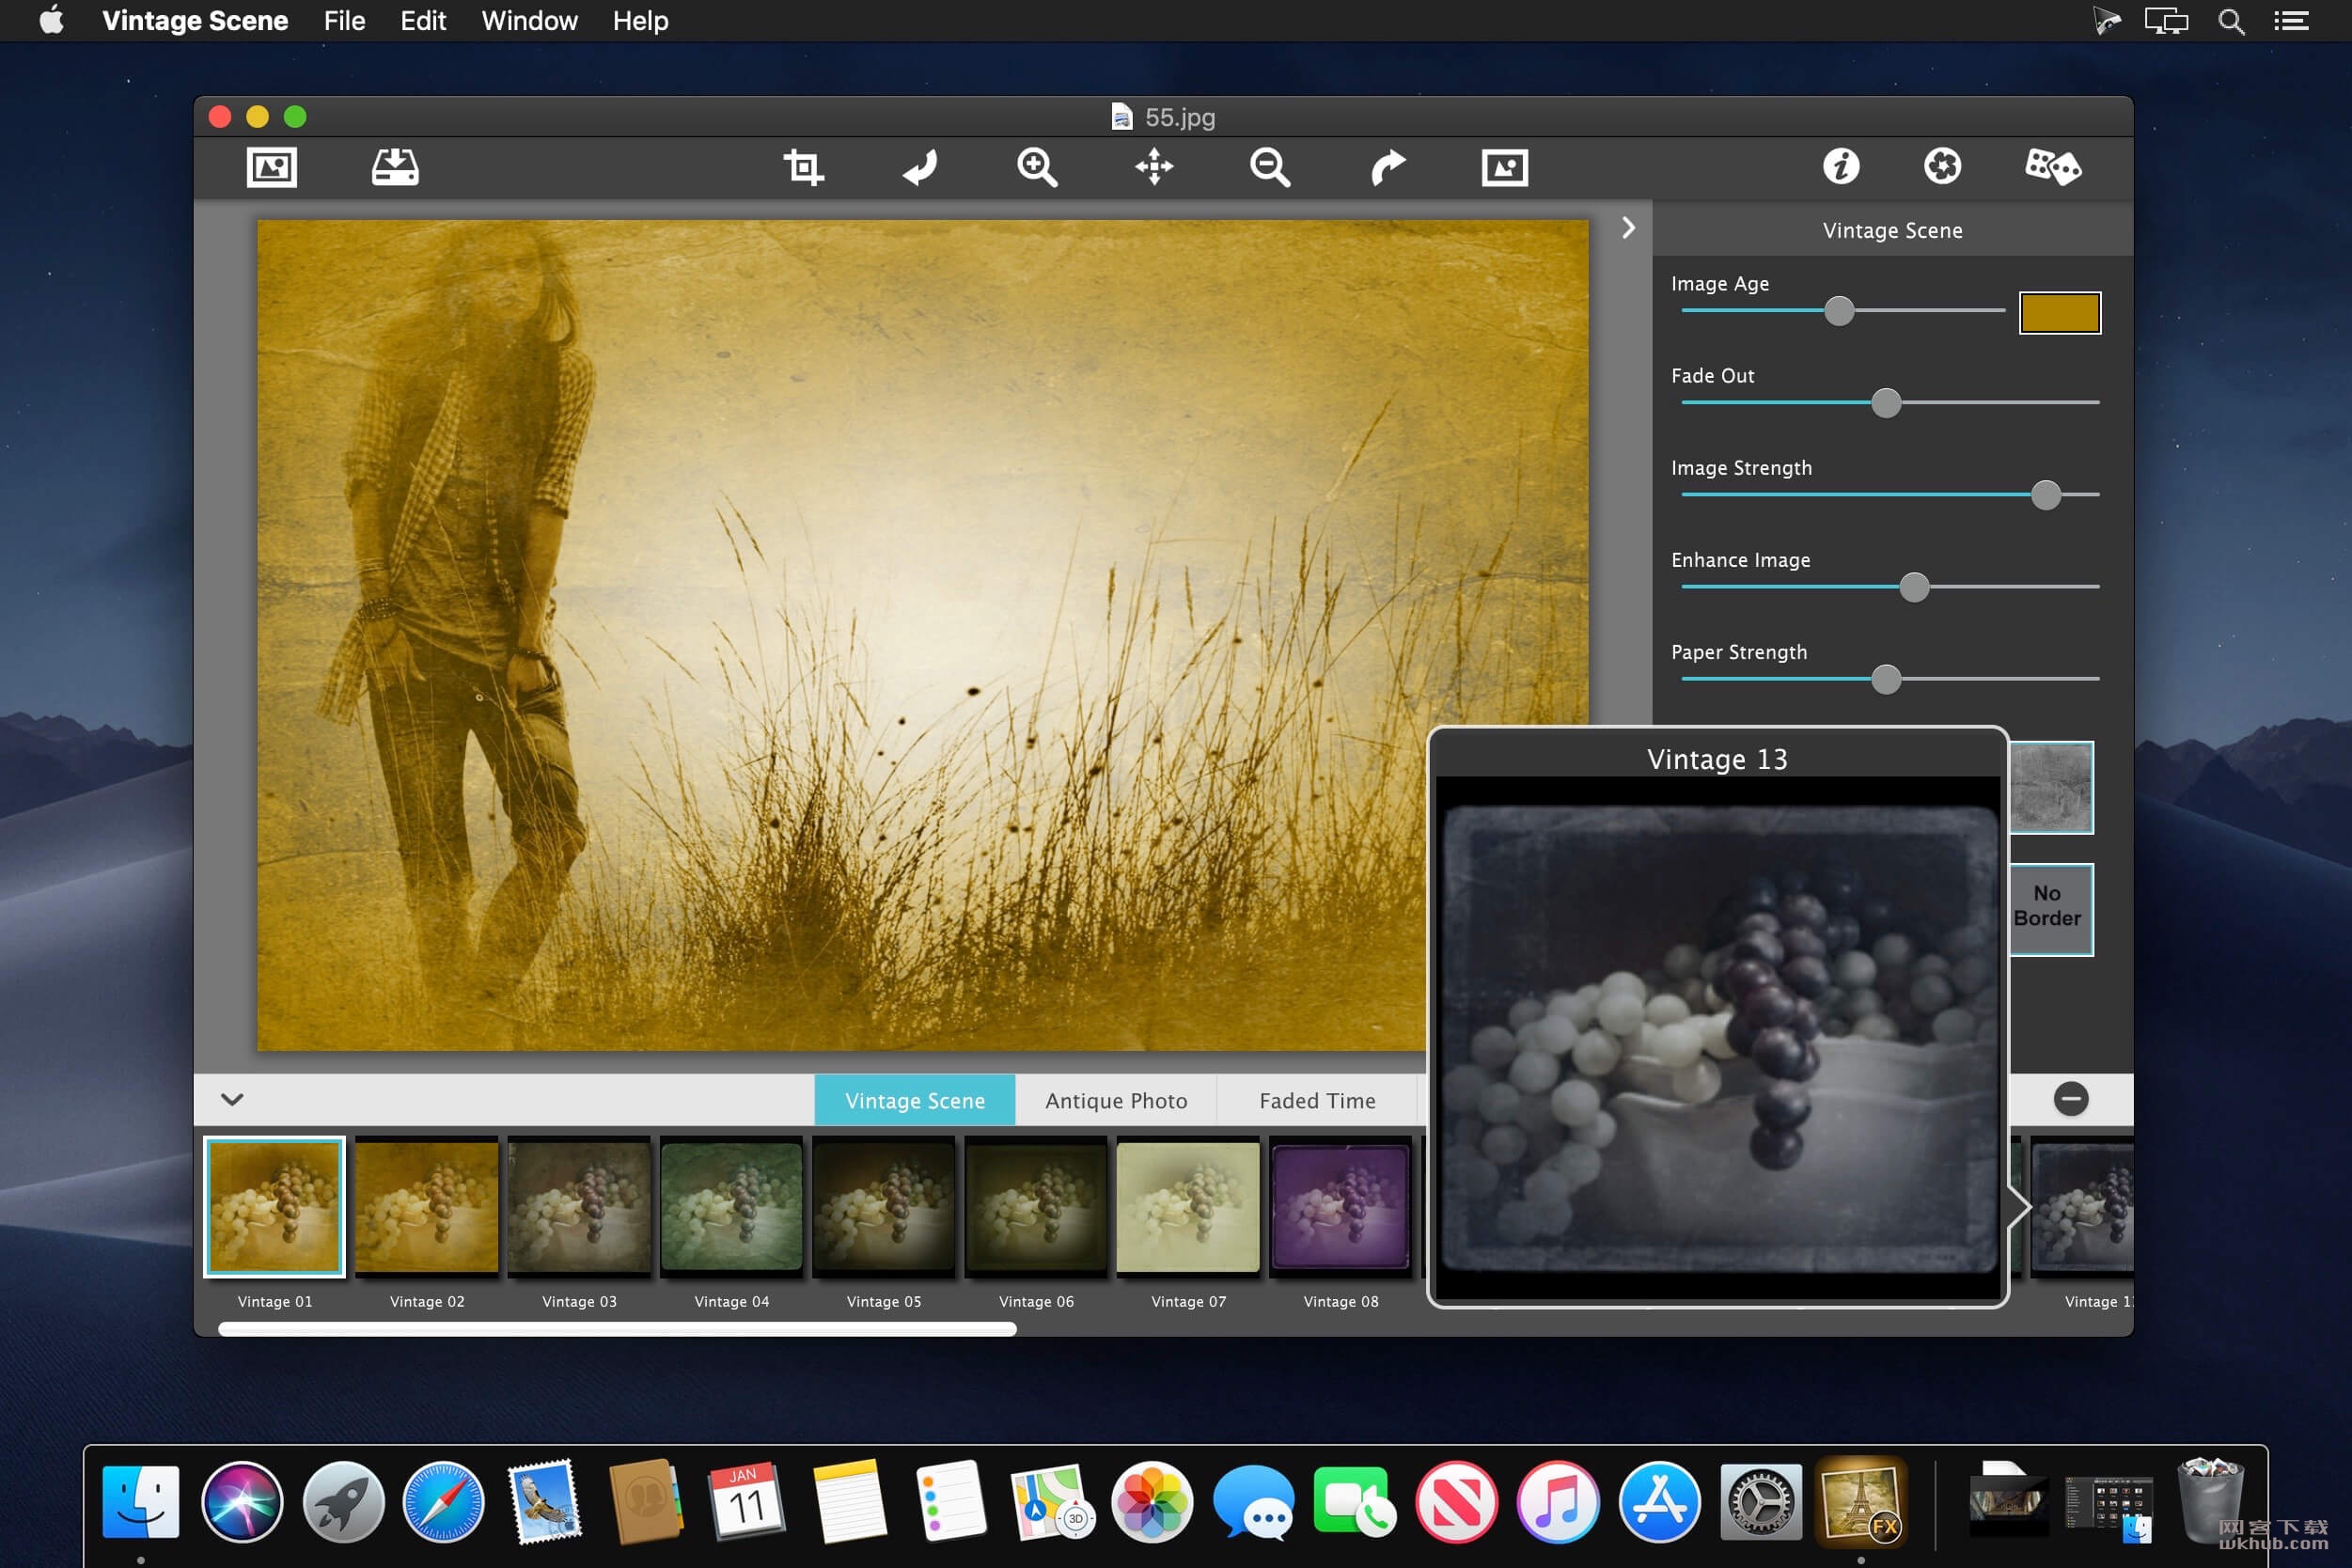Viewport: 2352px width, 1568px height.
Task: Launch Siri from the dock
Action: coord(242,1501)
